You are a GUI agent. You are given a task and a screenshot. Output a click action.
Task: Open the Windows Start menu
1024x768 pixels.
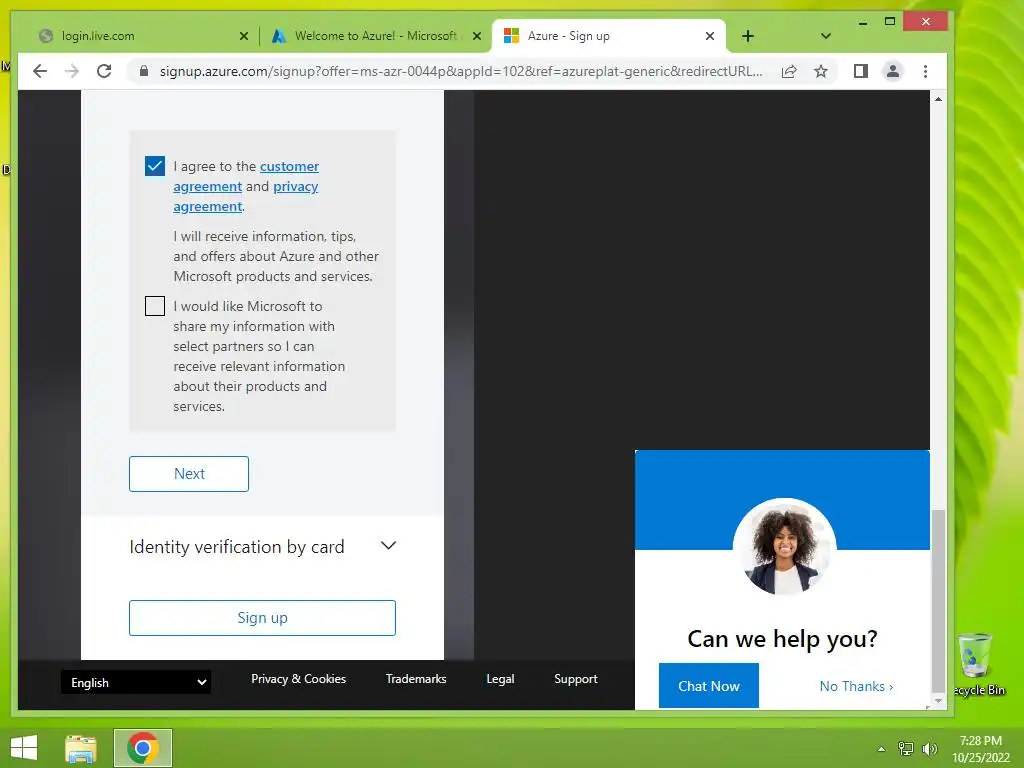(x=24, y=748)
